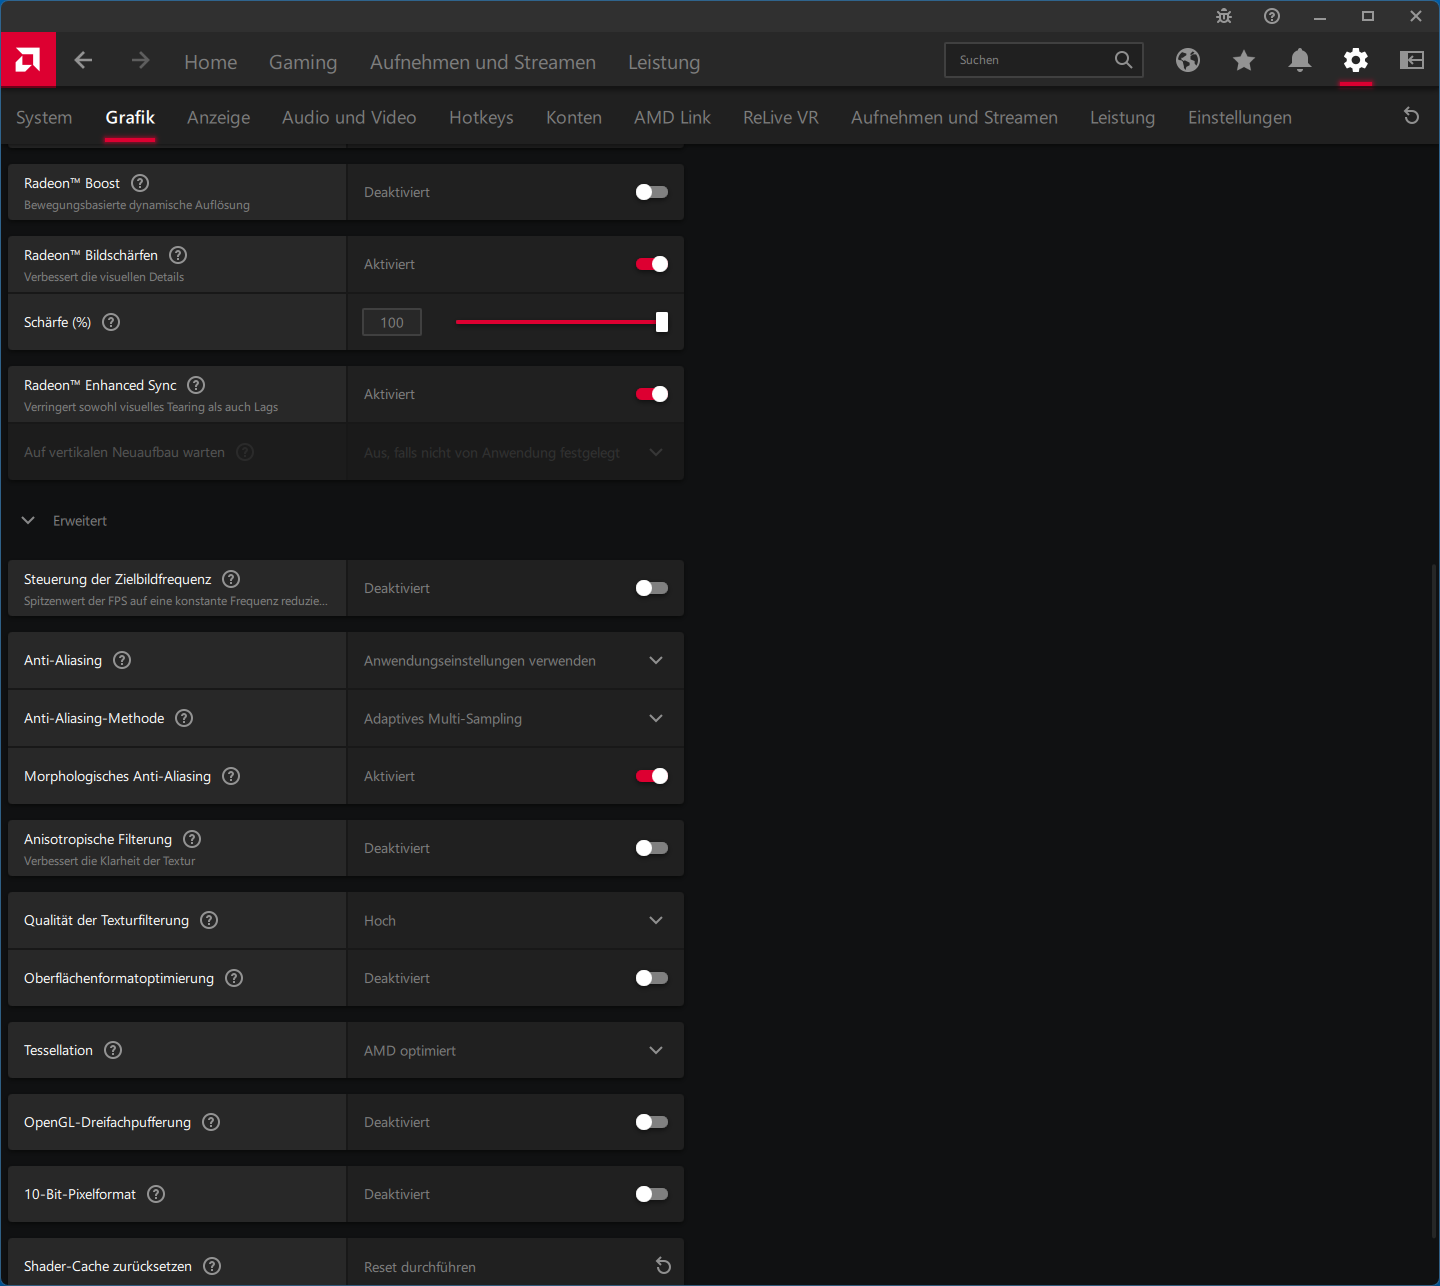The width and height of the screenshot is (1440, 1286).
Task: Click Reset durchführen for shader cache
Action: click(515, 1266)
